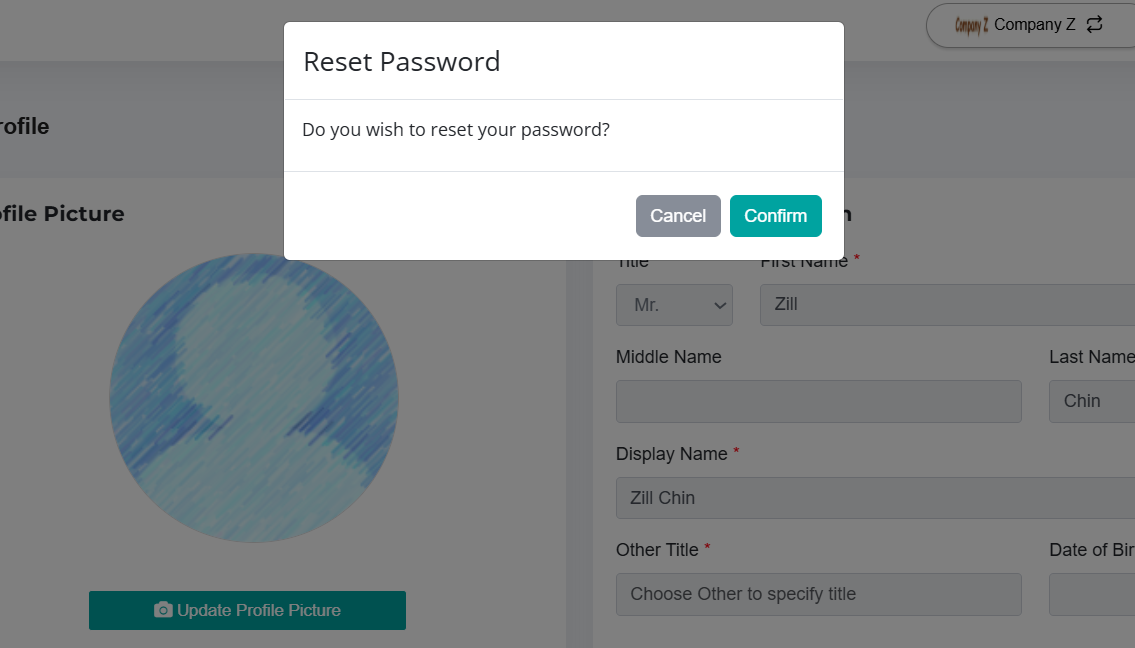
Task: Click the Company Z logo image
Action: click(x=971, y=25)
